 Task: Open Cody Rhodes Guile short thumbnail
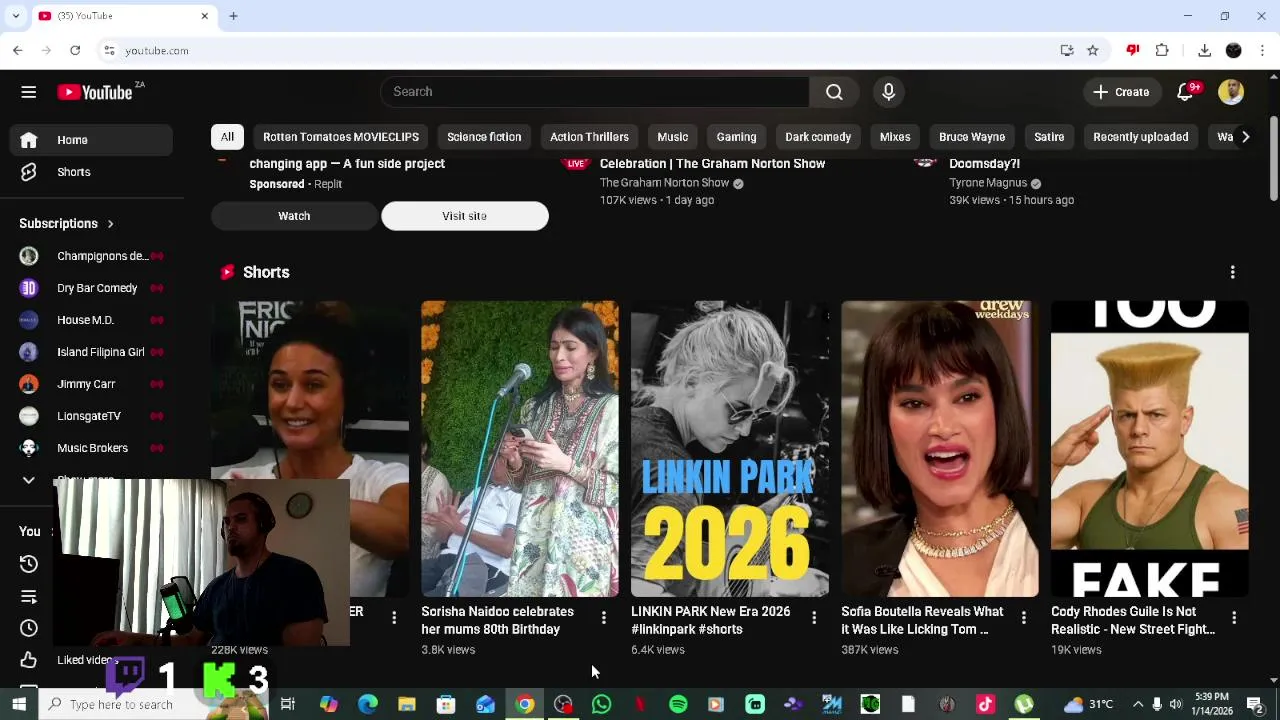click(x=1150, y=449)
